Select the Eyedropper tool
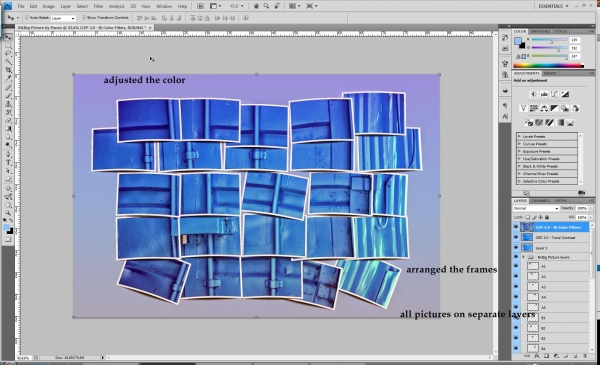The image size is (600, 365). coord(8,78)
